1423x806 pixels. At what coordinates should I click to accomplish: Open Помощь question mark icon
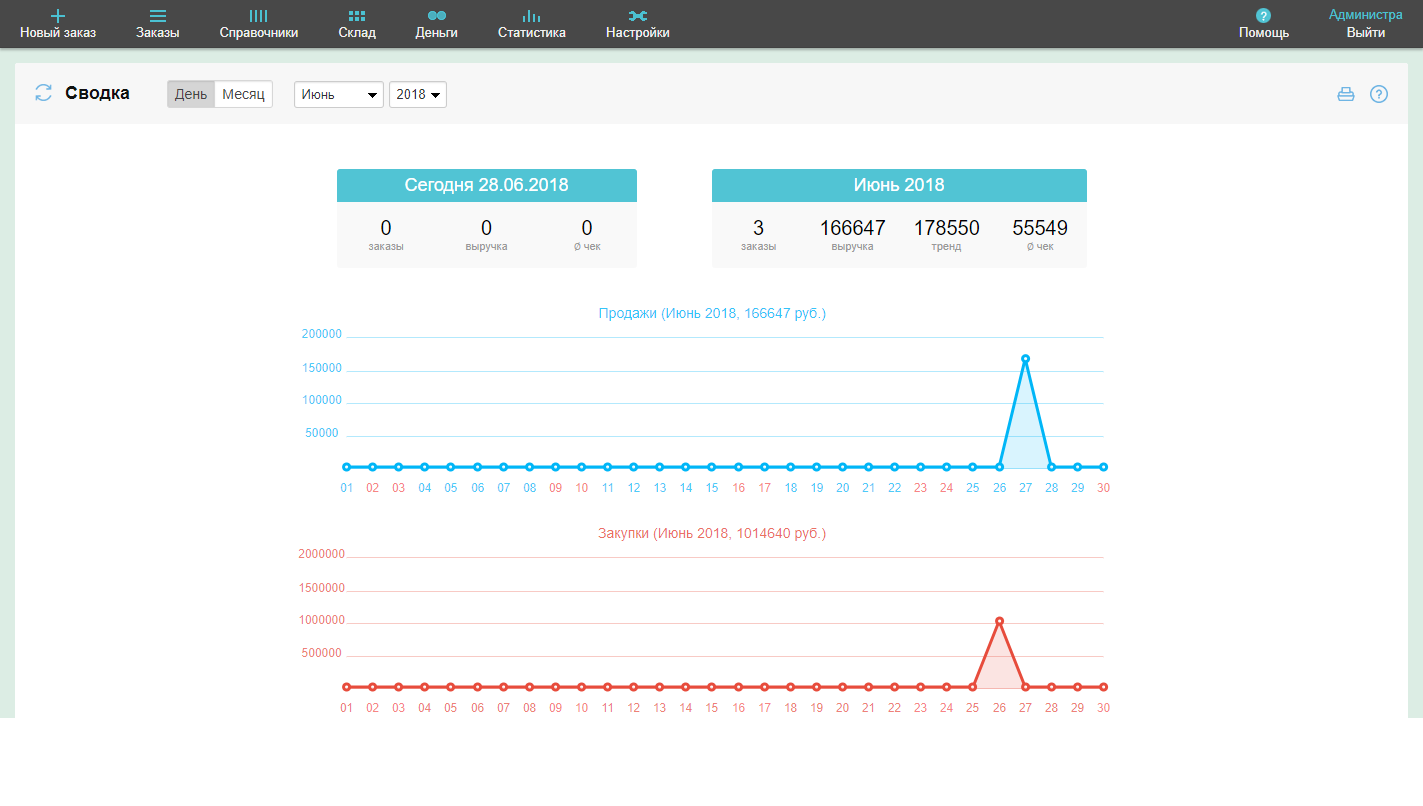coord(1264,15)
